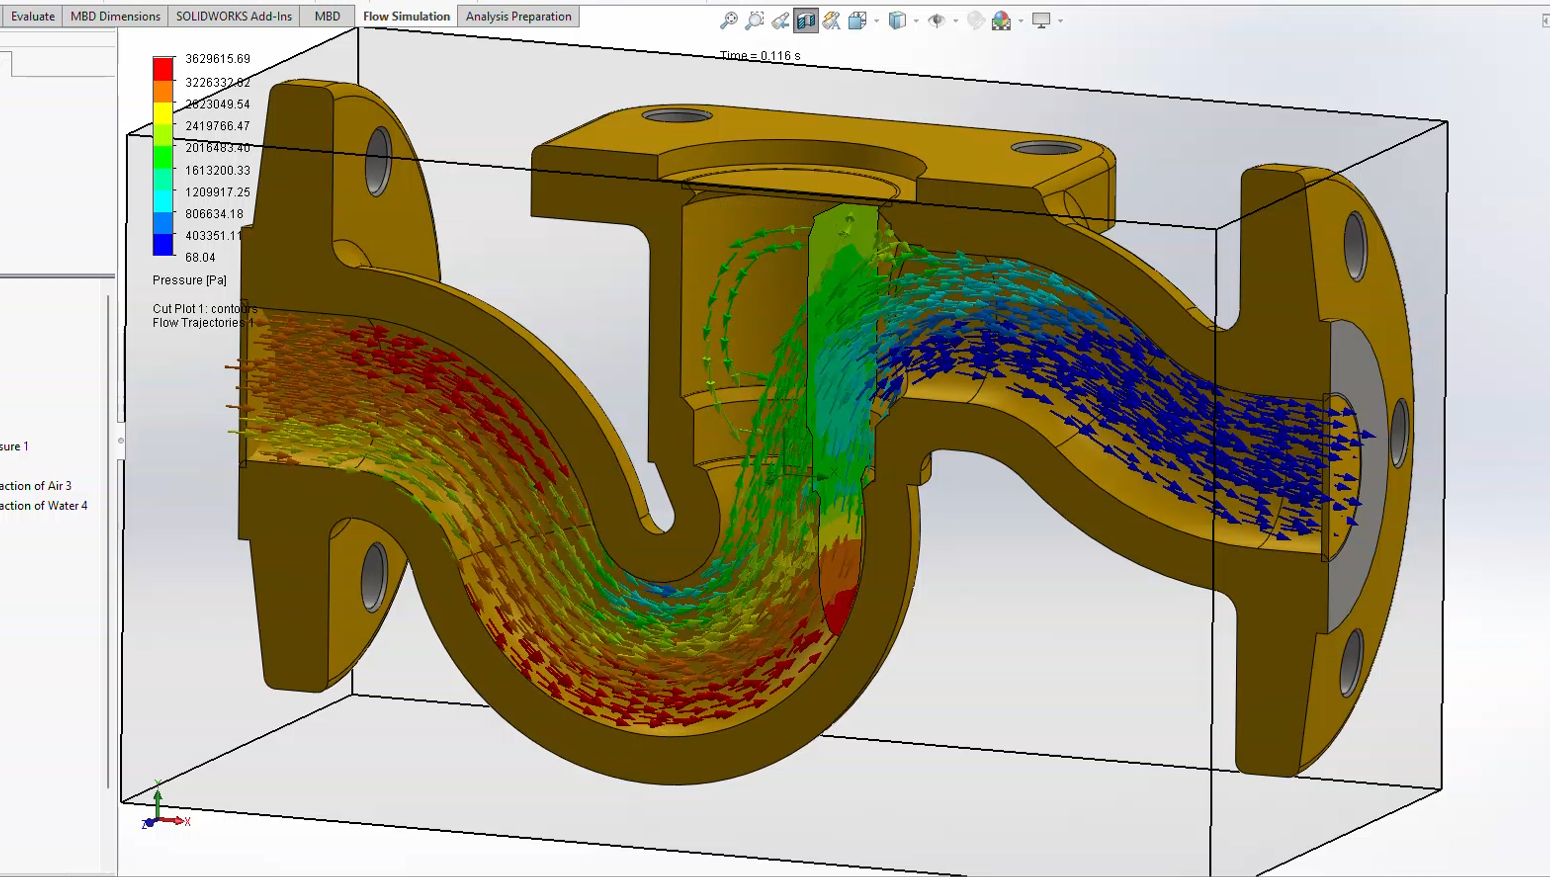Switch to the MBD tab
The height and width of the screenshot is (877, 1550).
tap(327, 16)
